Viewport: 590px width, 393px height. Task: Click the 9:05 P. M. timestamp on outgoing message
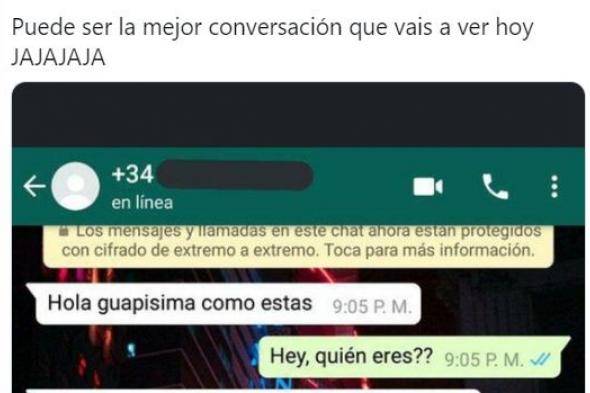484,360
